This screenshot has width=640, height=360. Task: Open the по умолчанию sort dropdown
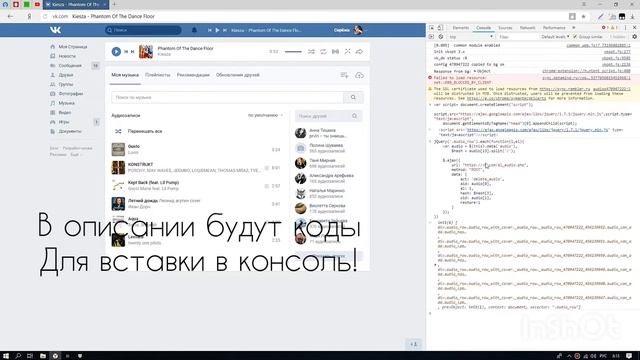[x=265, y=116]
